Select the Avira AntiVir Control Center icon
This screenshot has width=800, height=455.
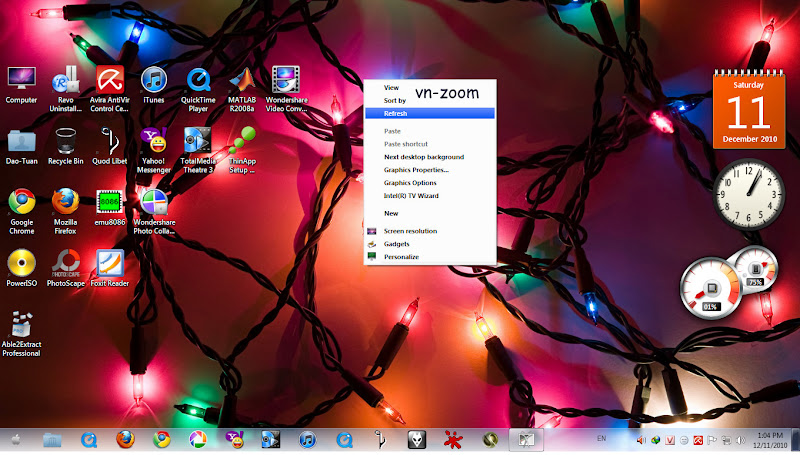pos(110,89)
